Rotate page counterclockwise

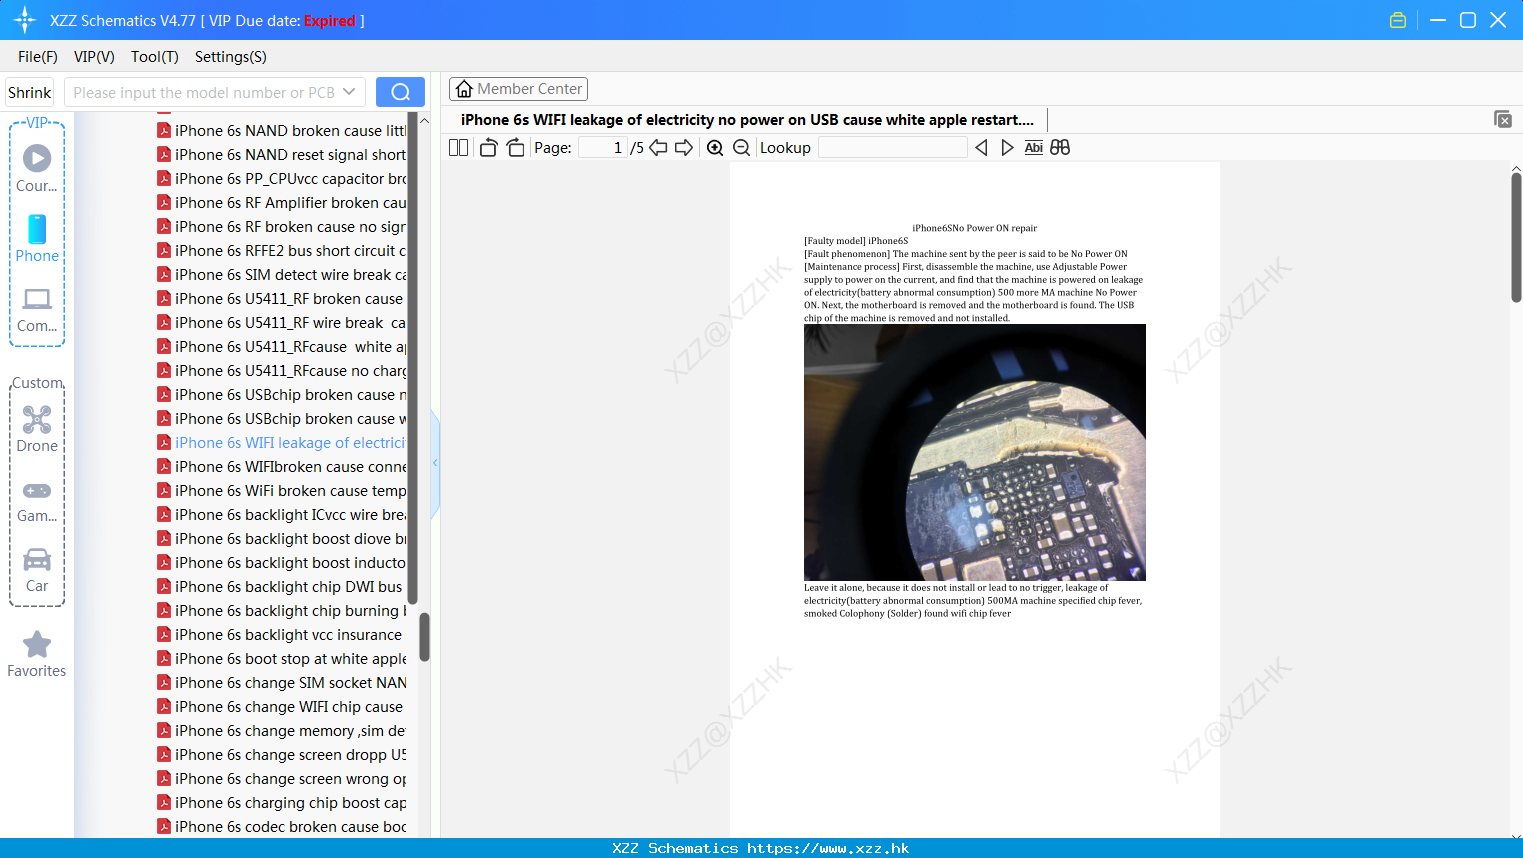[x=488, y=148]
